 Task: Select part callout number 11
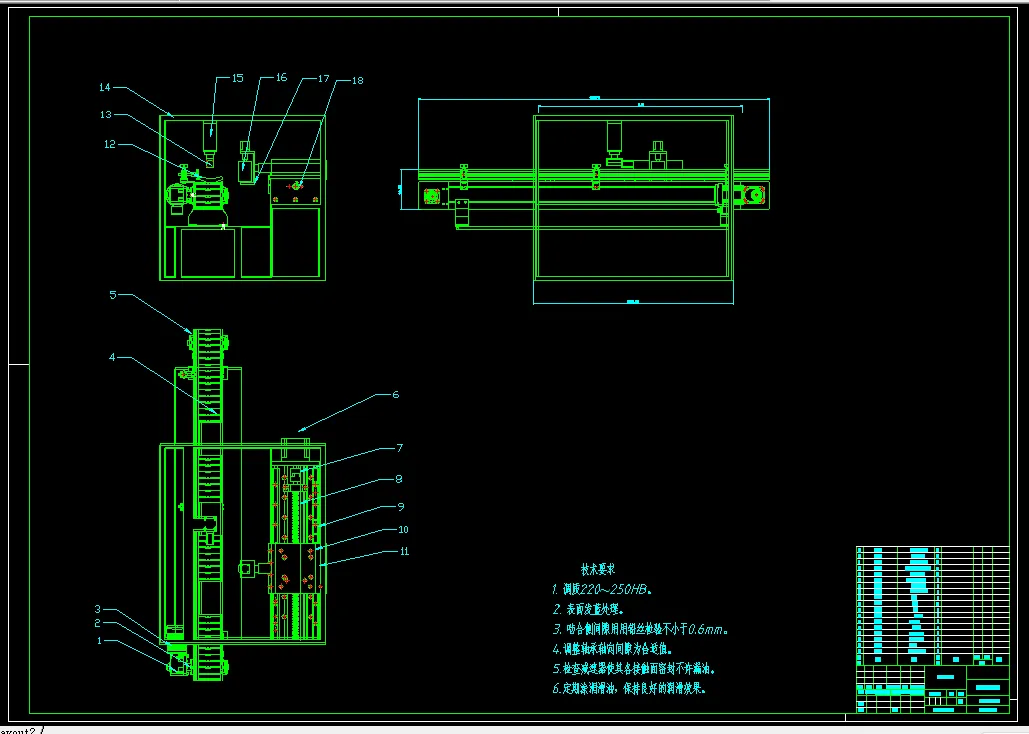point(404,551)
